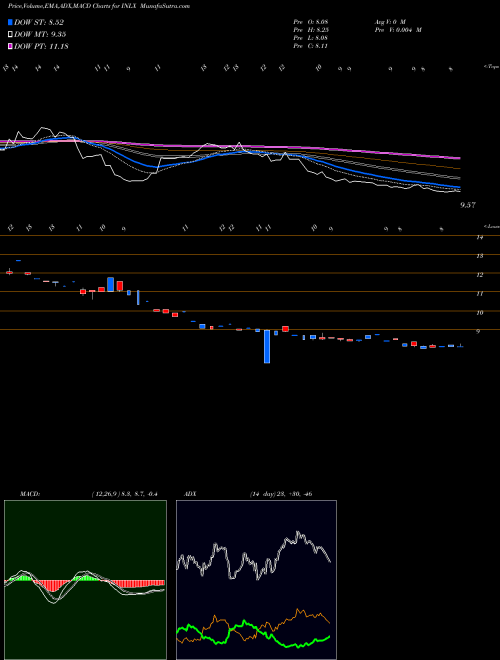The image size is (500, 660).
Task: Click the 14 price axis label
Action: 479,237
